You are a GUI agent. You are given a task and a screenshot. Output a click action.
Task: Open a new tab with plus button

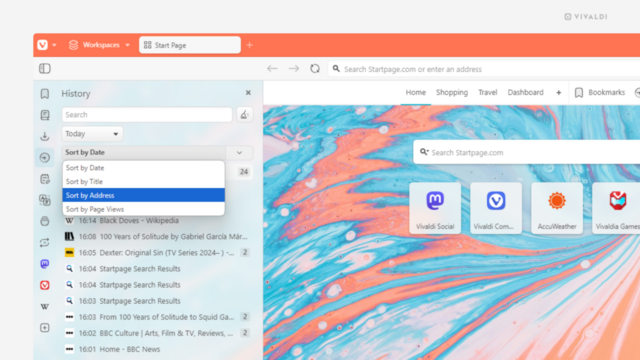249,45
